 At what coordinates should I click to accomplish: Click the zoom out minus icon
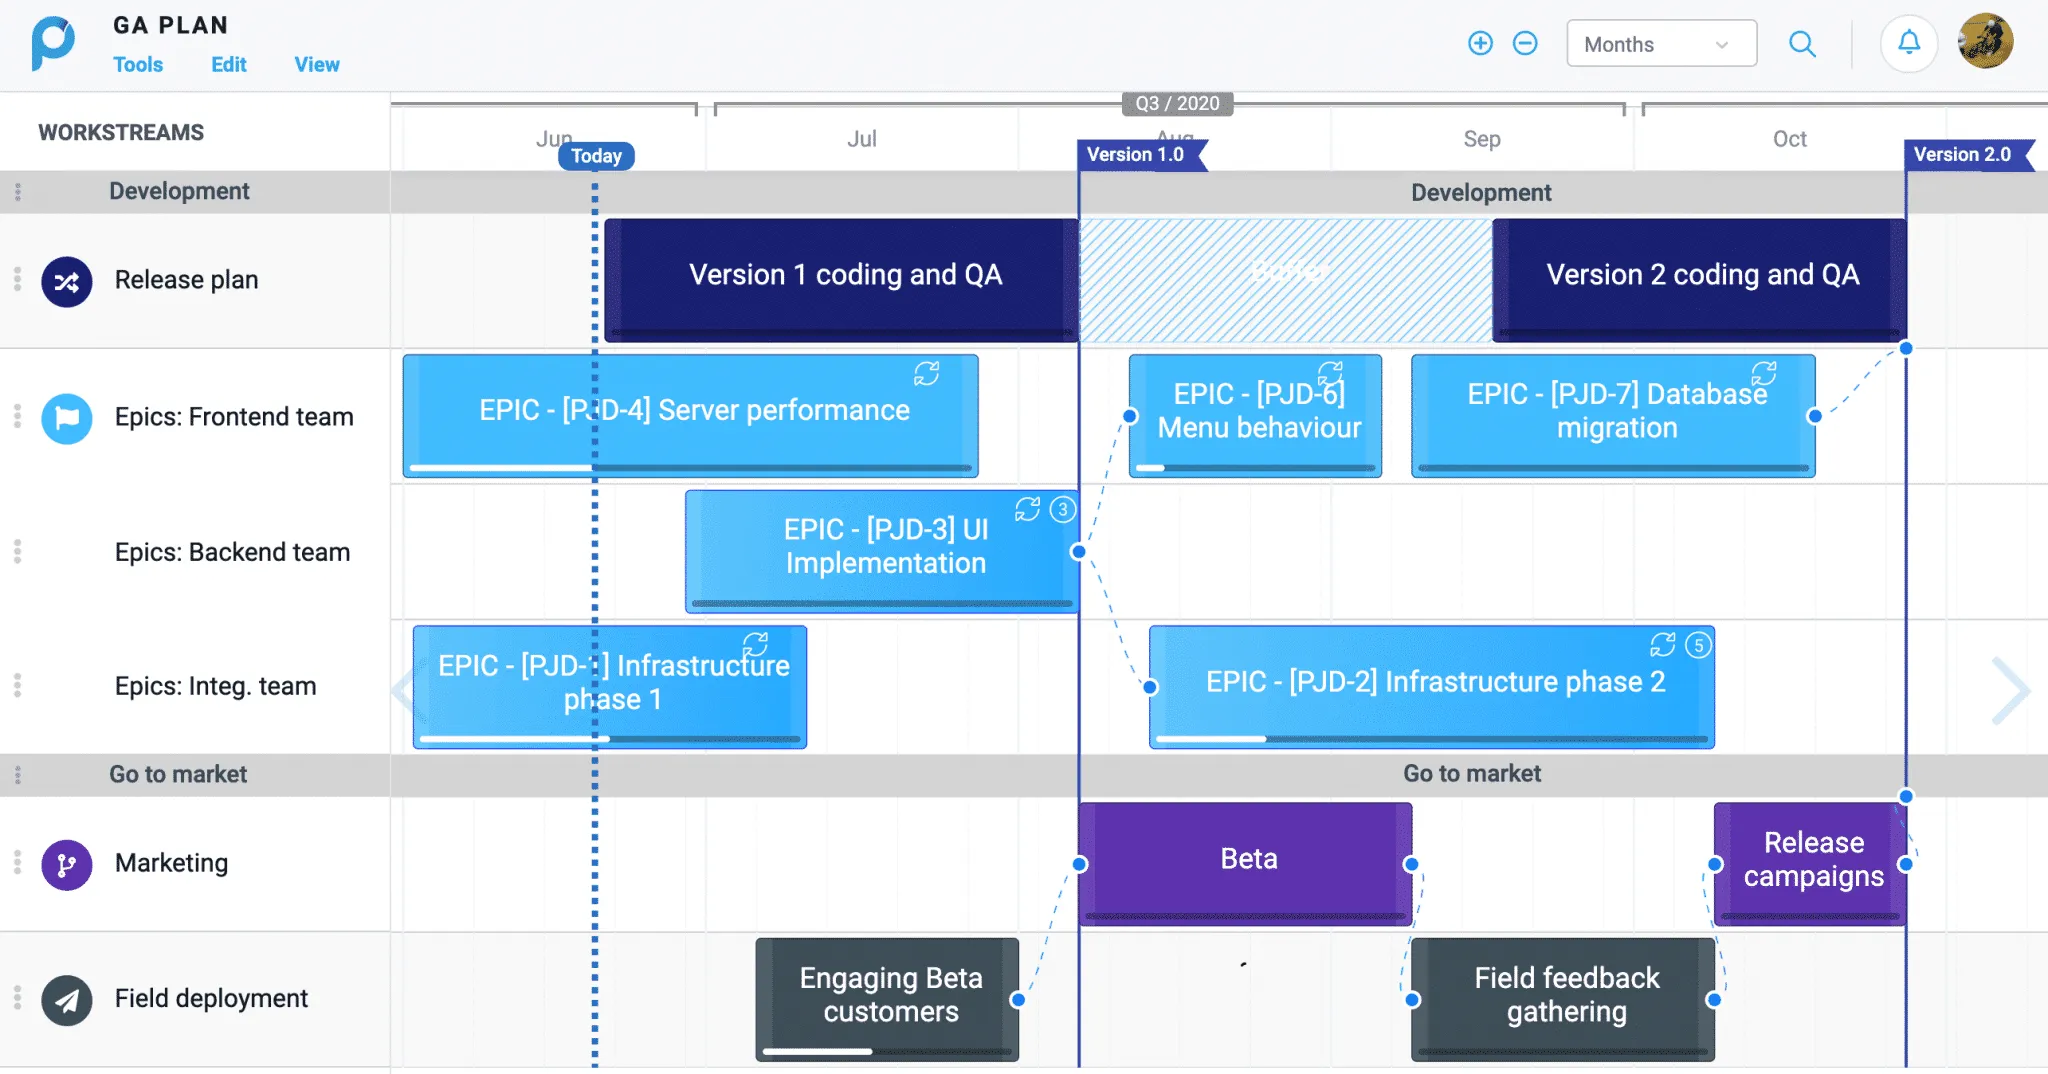[1525, 43]
